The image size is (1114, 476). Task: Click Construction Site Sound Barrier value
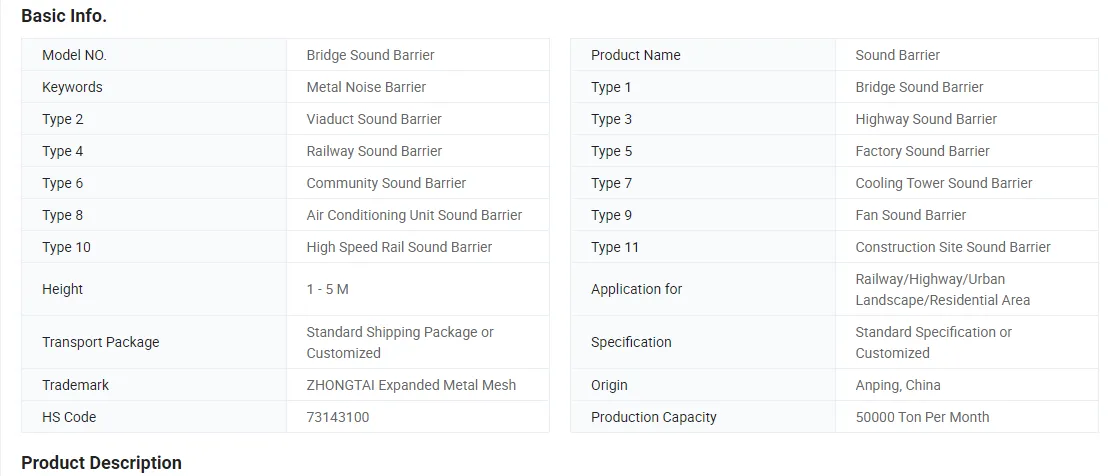953,247
